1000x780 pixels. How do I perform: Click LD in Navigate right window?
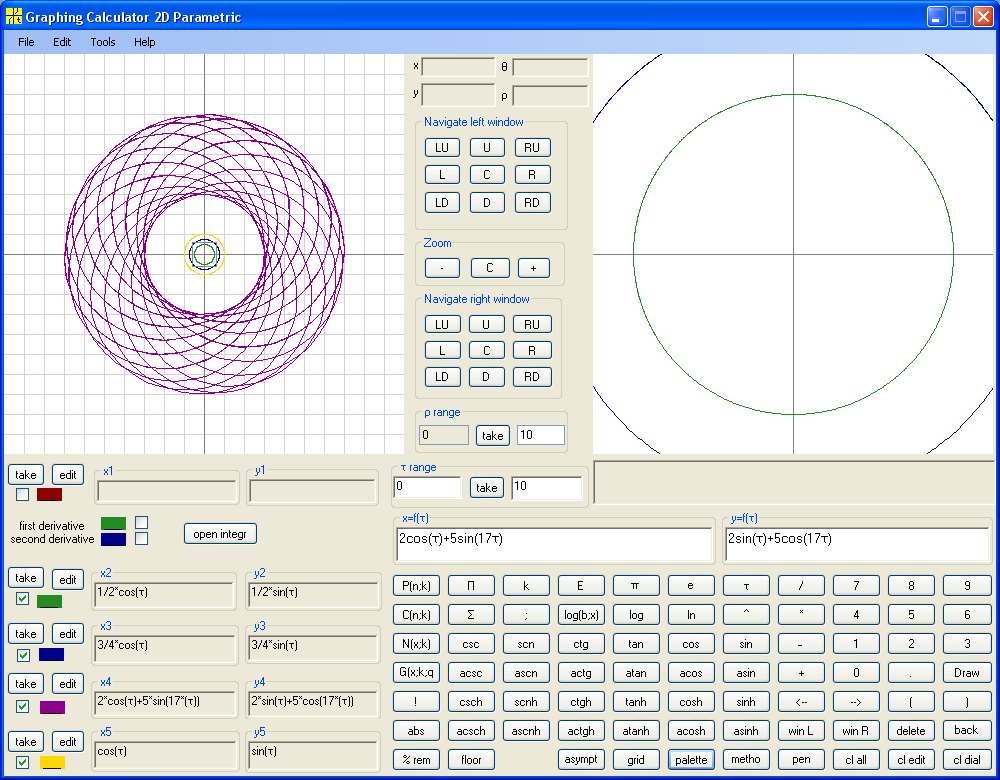[x=442, y=377]
